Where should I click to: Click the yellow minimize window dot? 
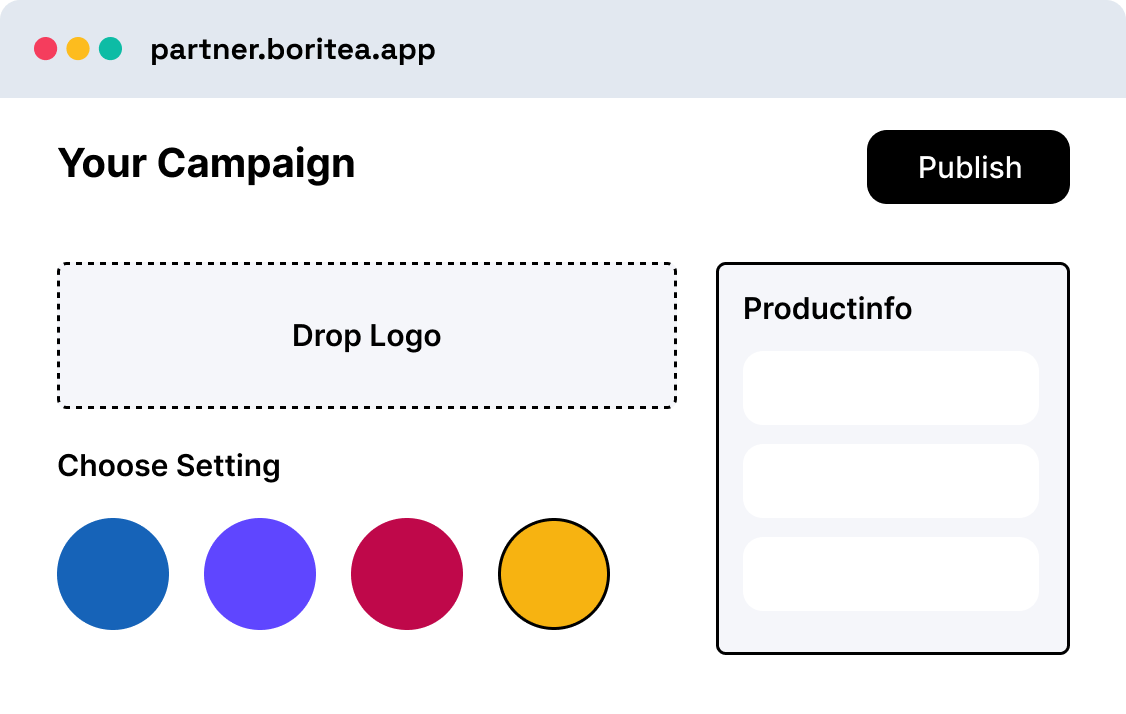coord(78,49)
